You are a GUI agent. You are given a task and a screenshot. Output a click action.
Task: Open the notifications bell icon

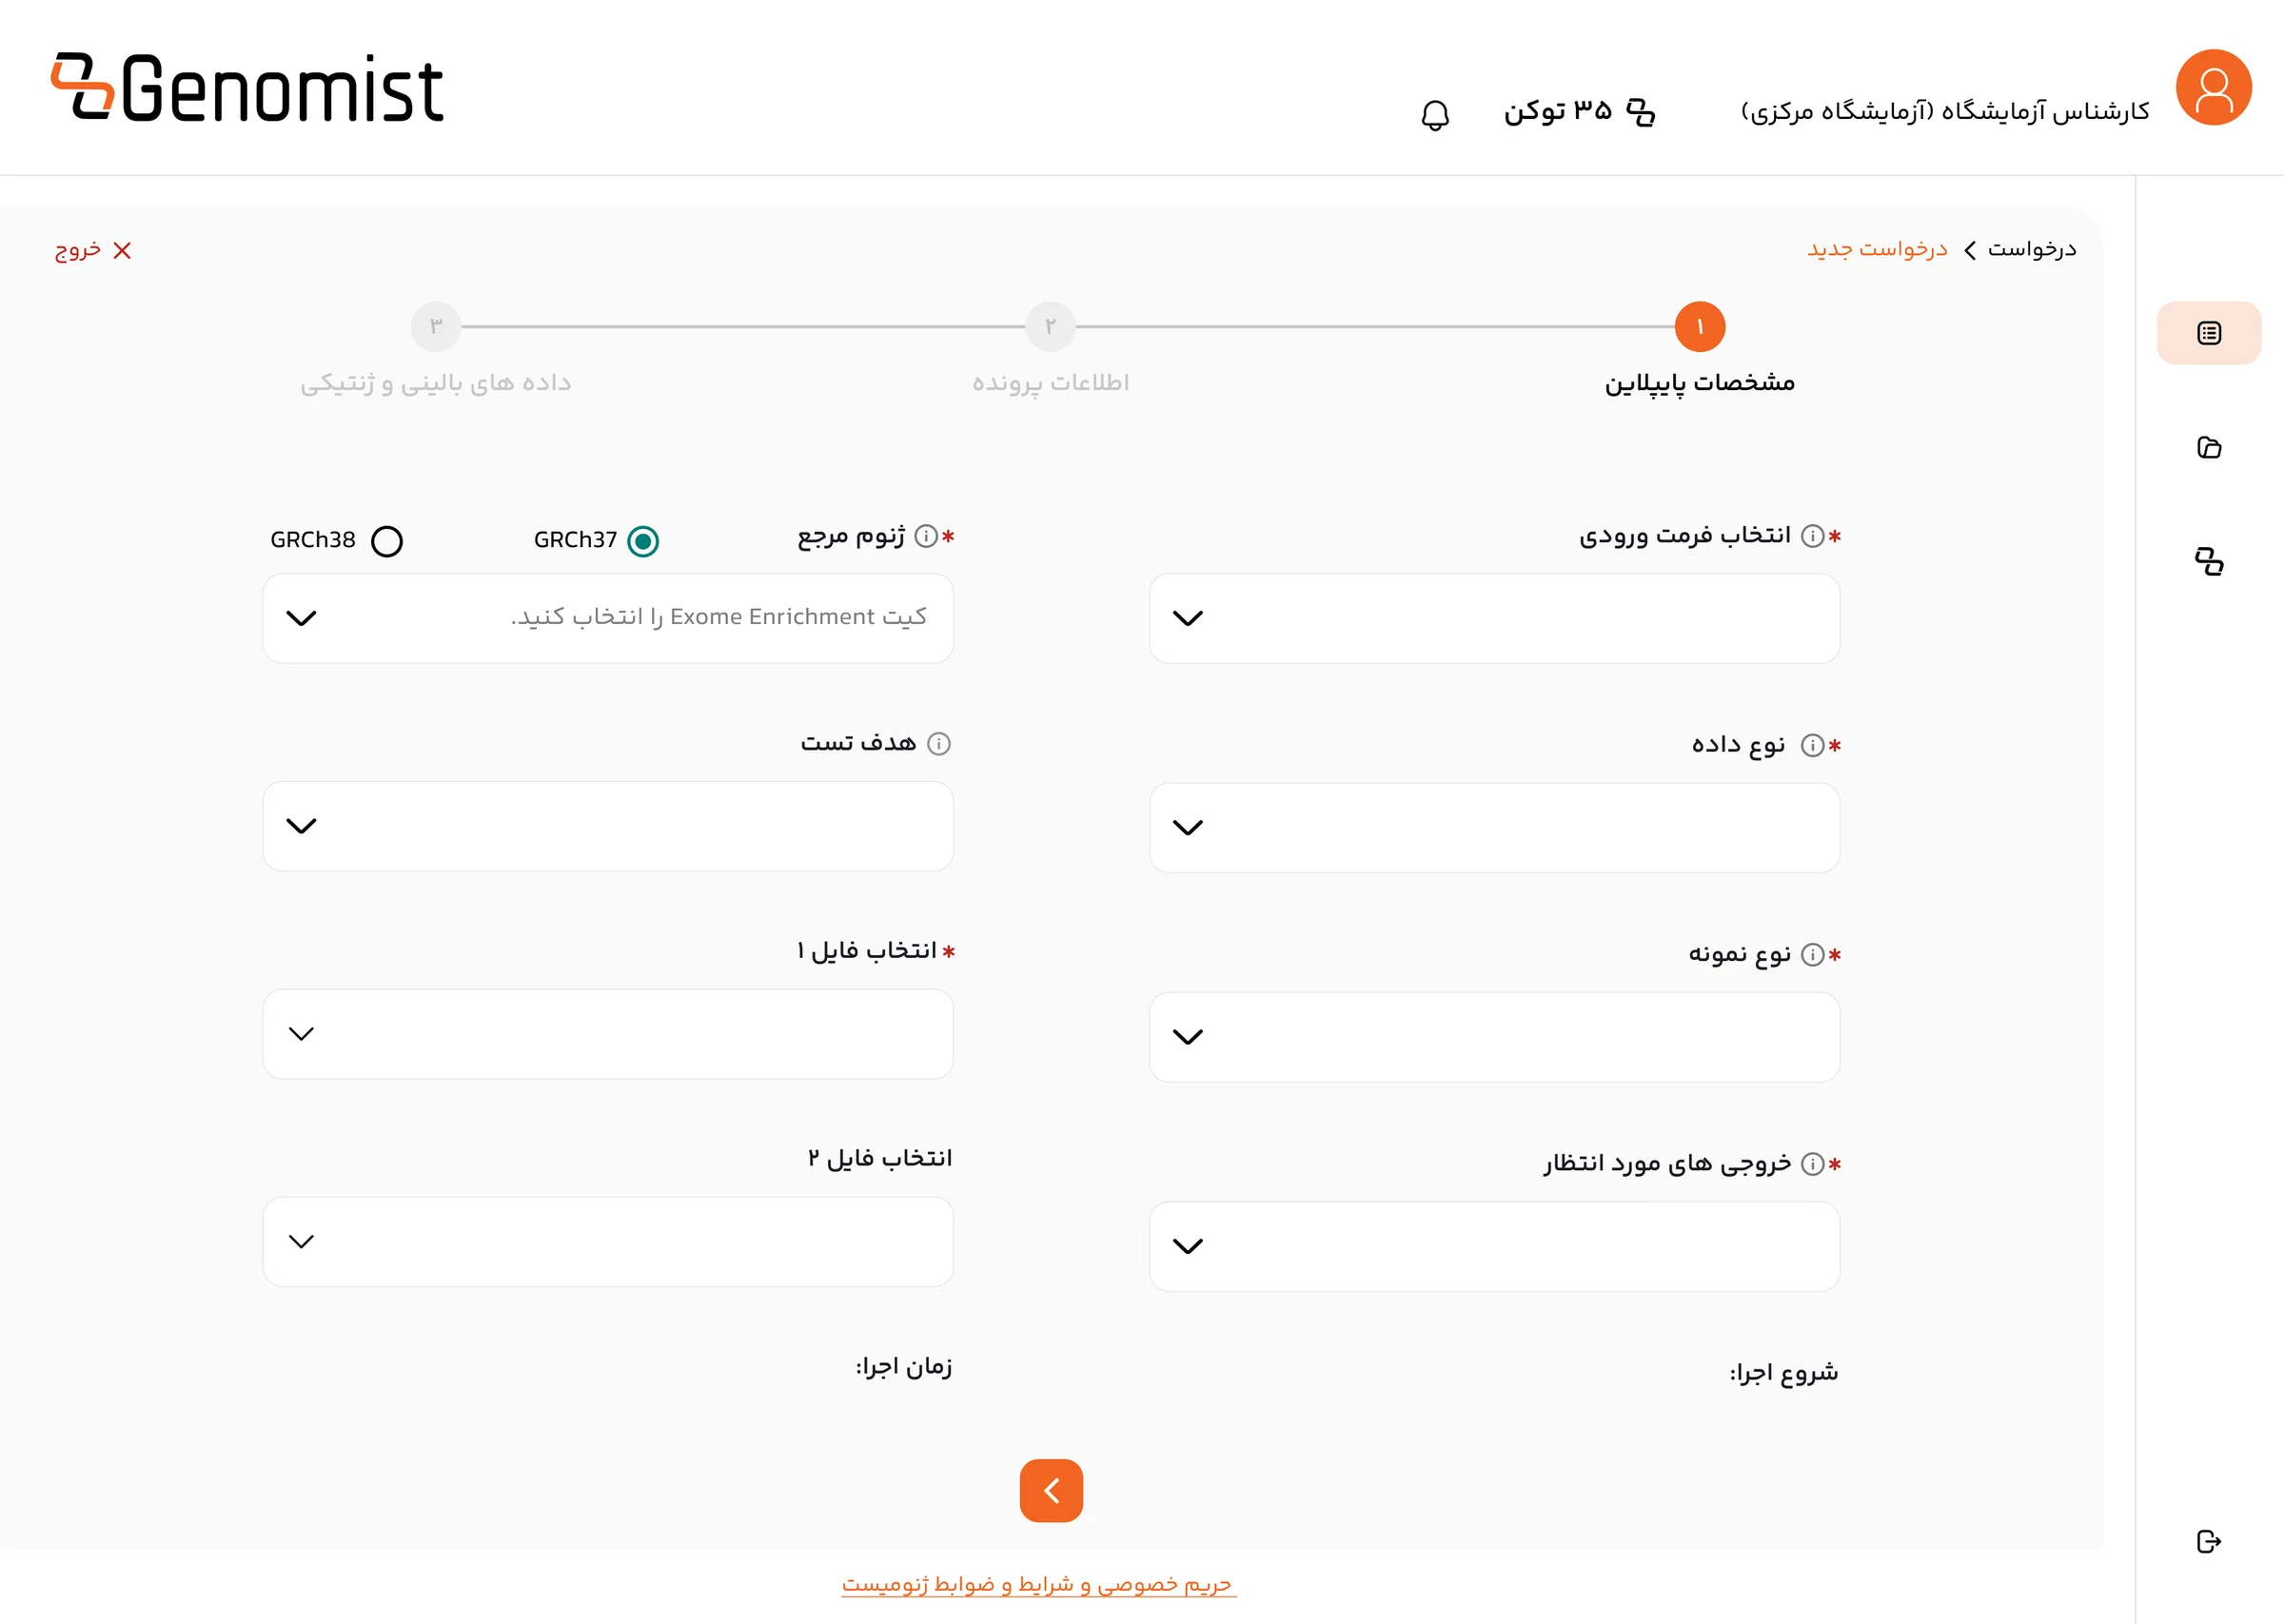(x=1435, y=115)
